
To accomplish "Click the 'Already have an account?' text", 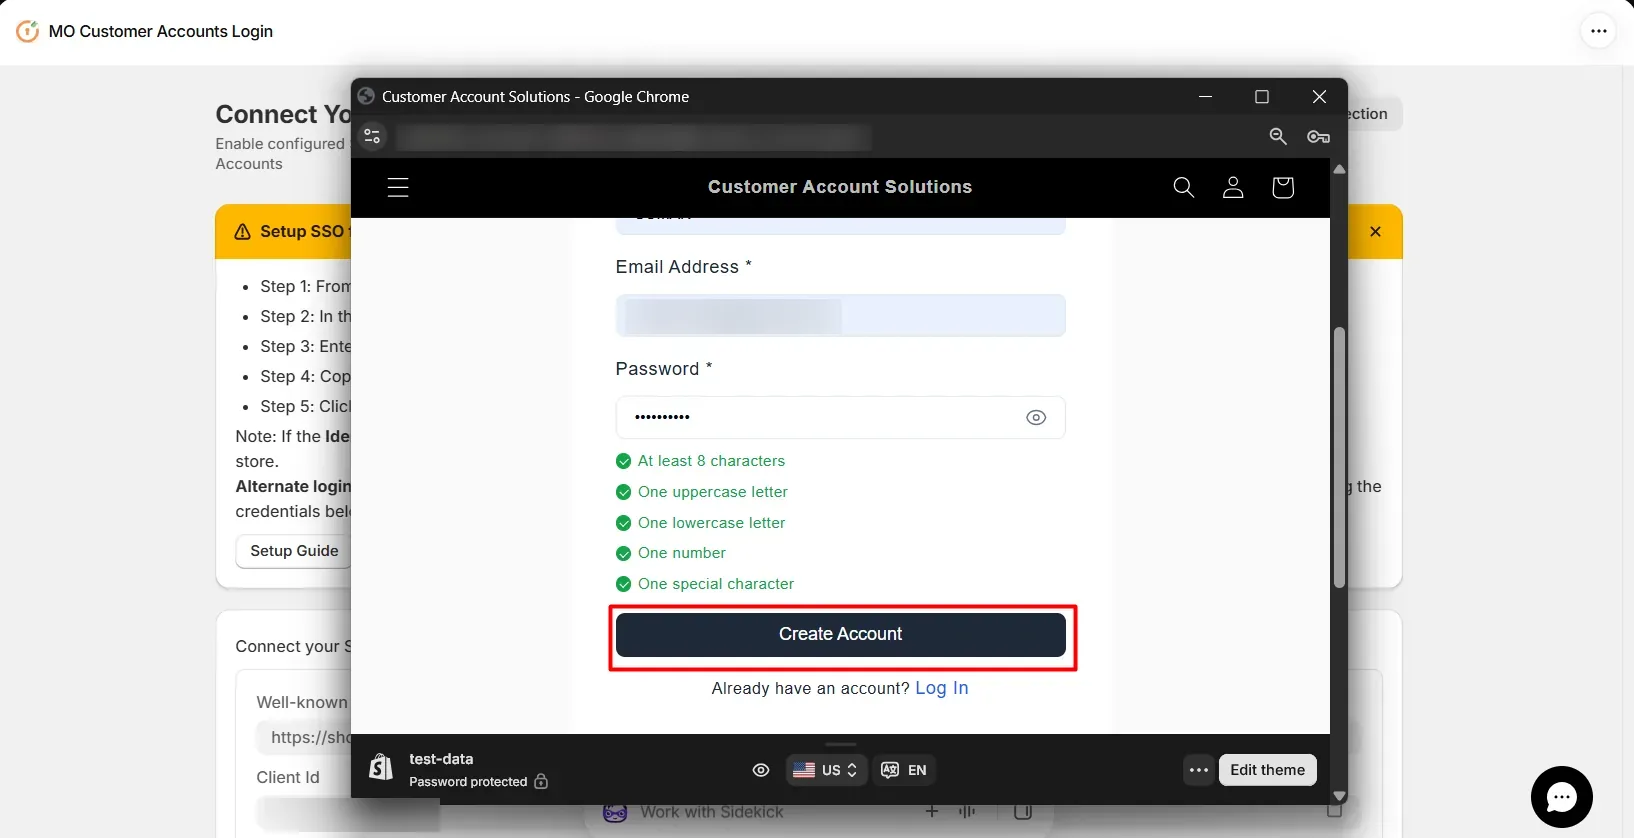I will [811, 688].
